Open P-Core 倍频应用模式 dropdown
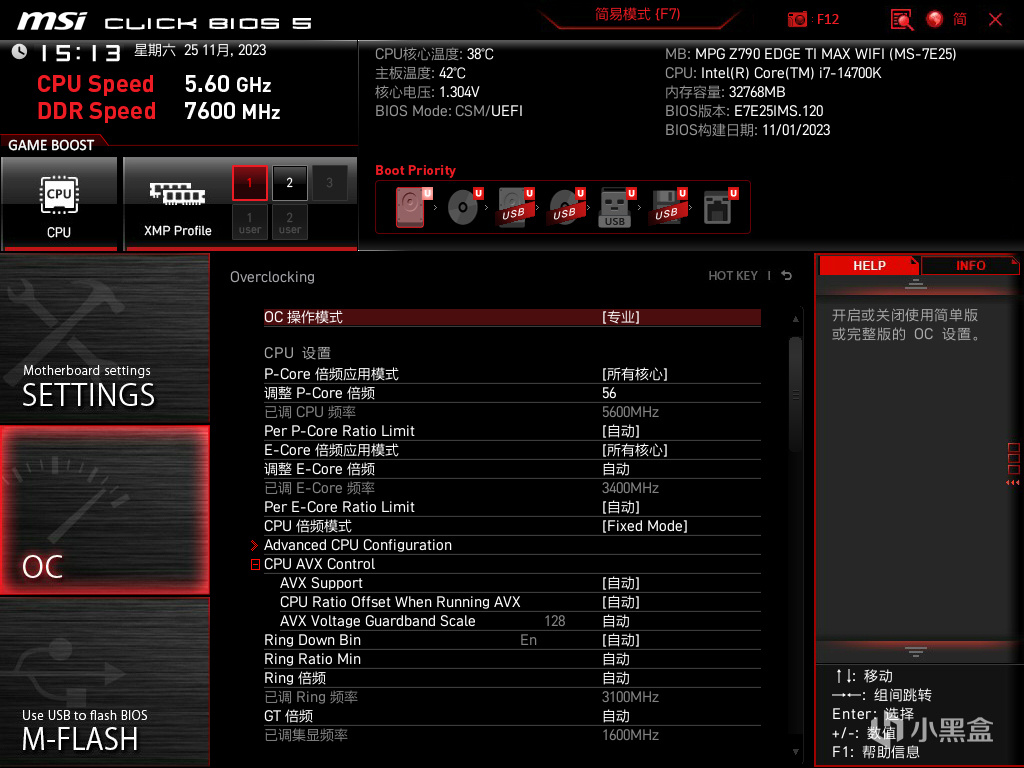The height and width of the screenshot is (768, 1024). click(x=512, y=374)
